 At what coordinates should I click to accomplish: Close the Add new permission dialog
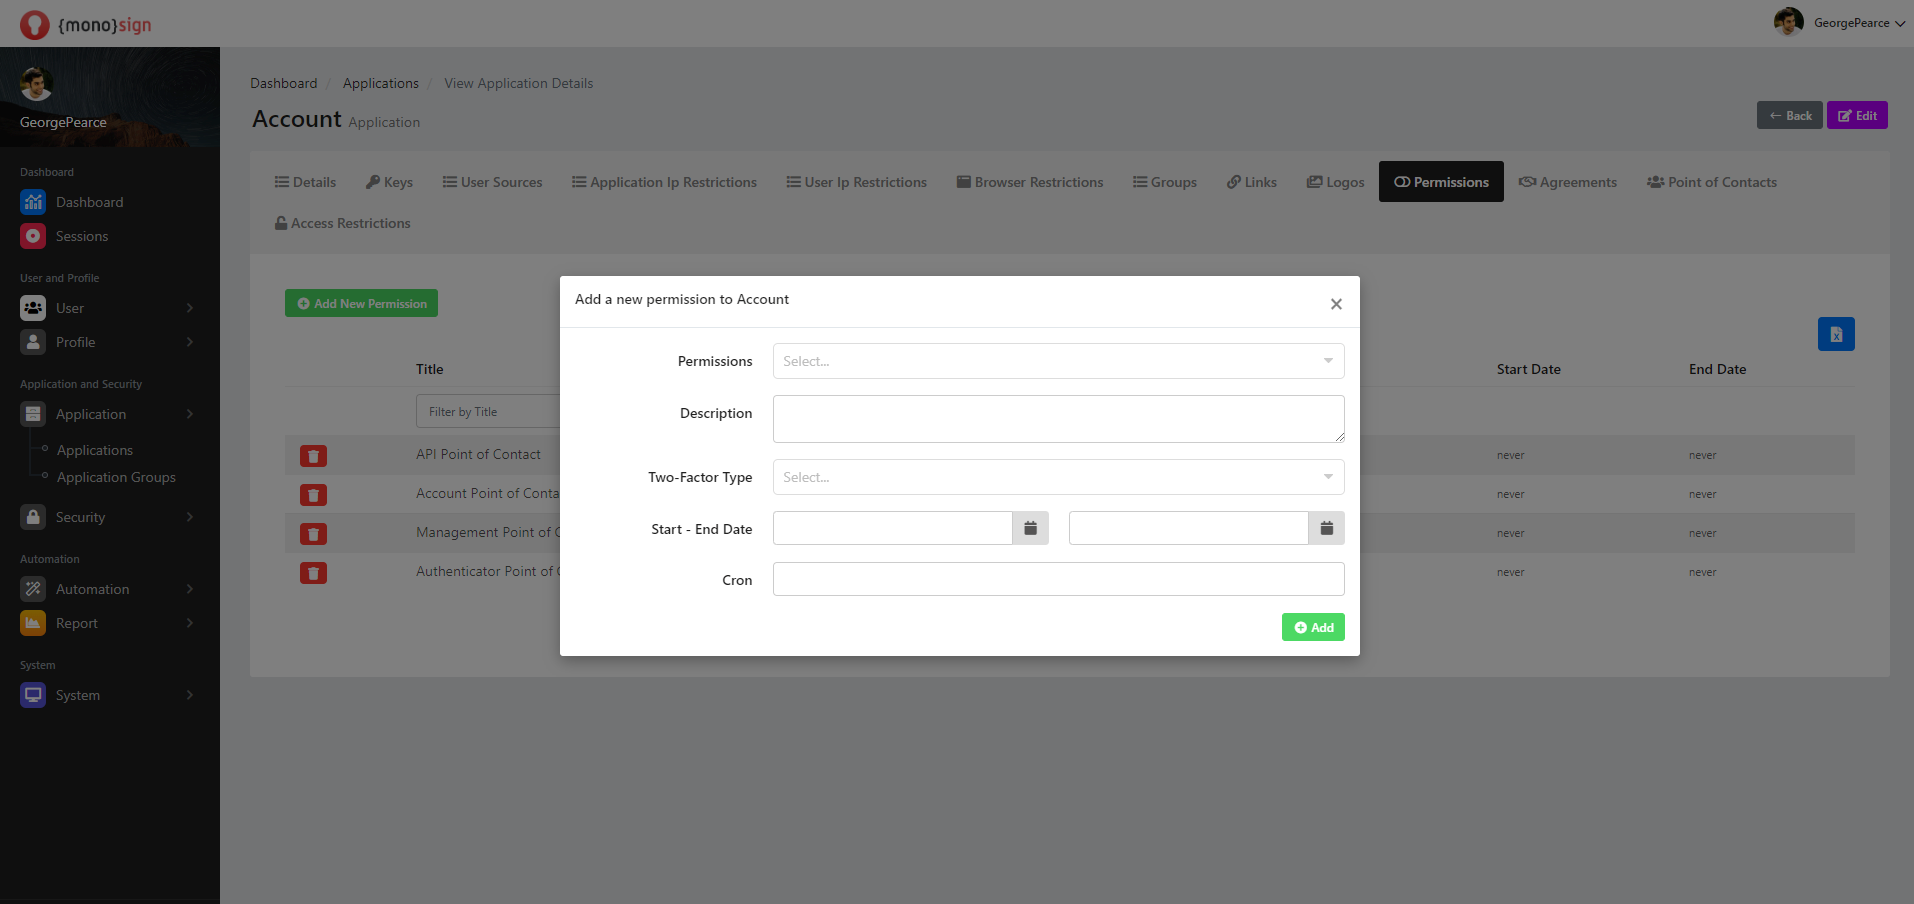coord(1335,304)
